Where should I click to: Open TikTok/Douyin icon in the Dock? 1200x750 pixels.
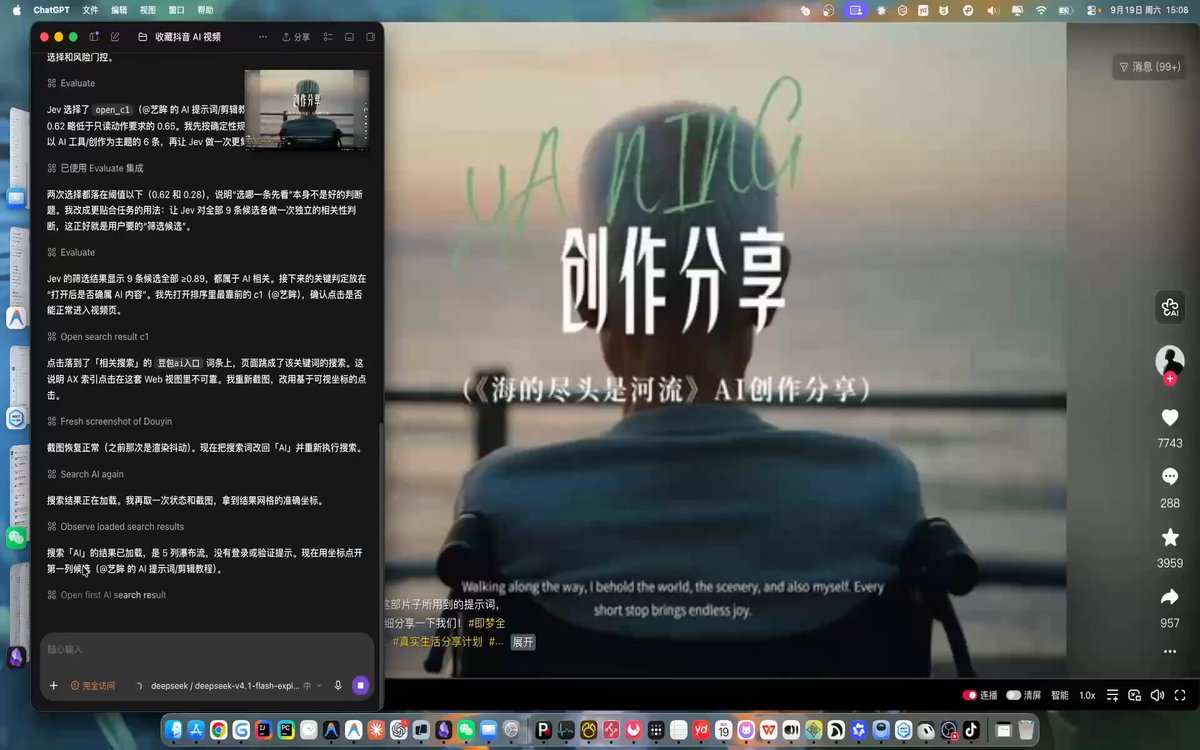coord(971,730)
